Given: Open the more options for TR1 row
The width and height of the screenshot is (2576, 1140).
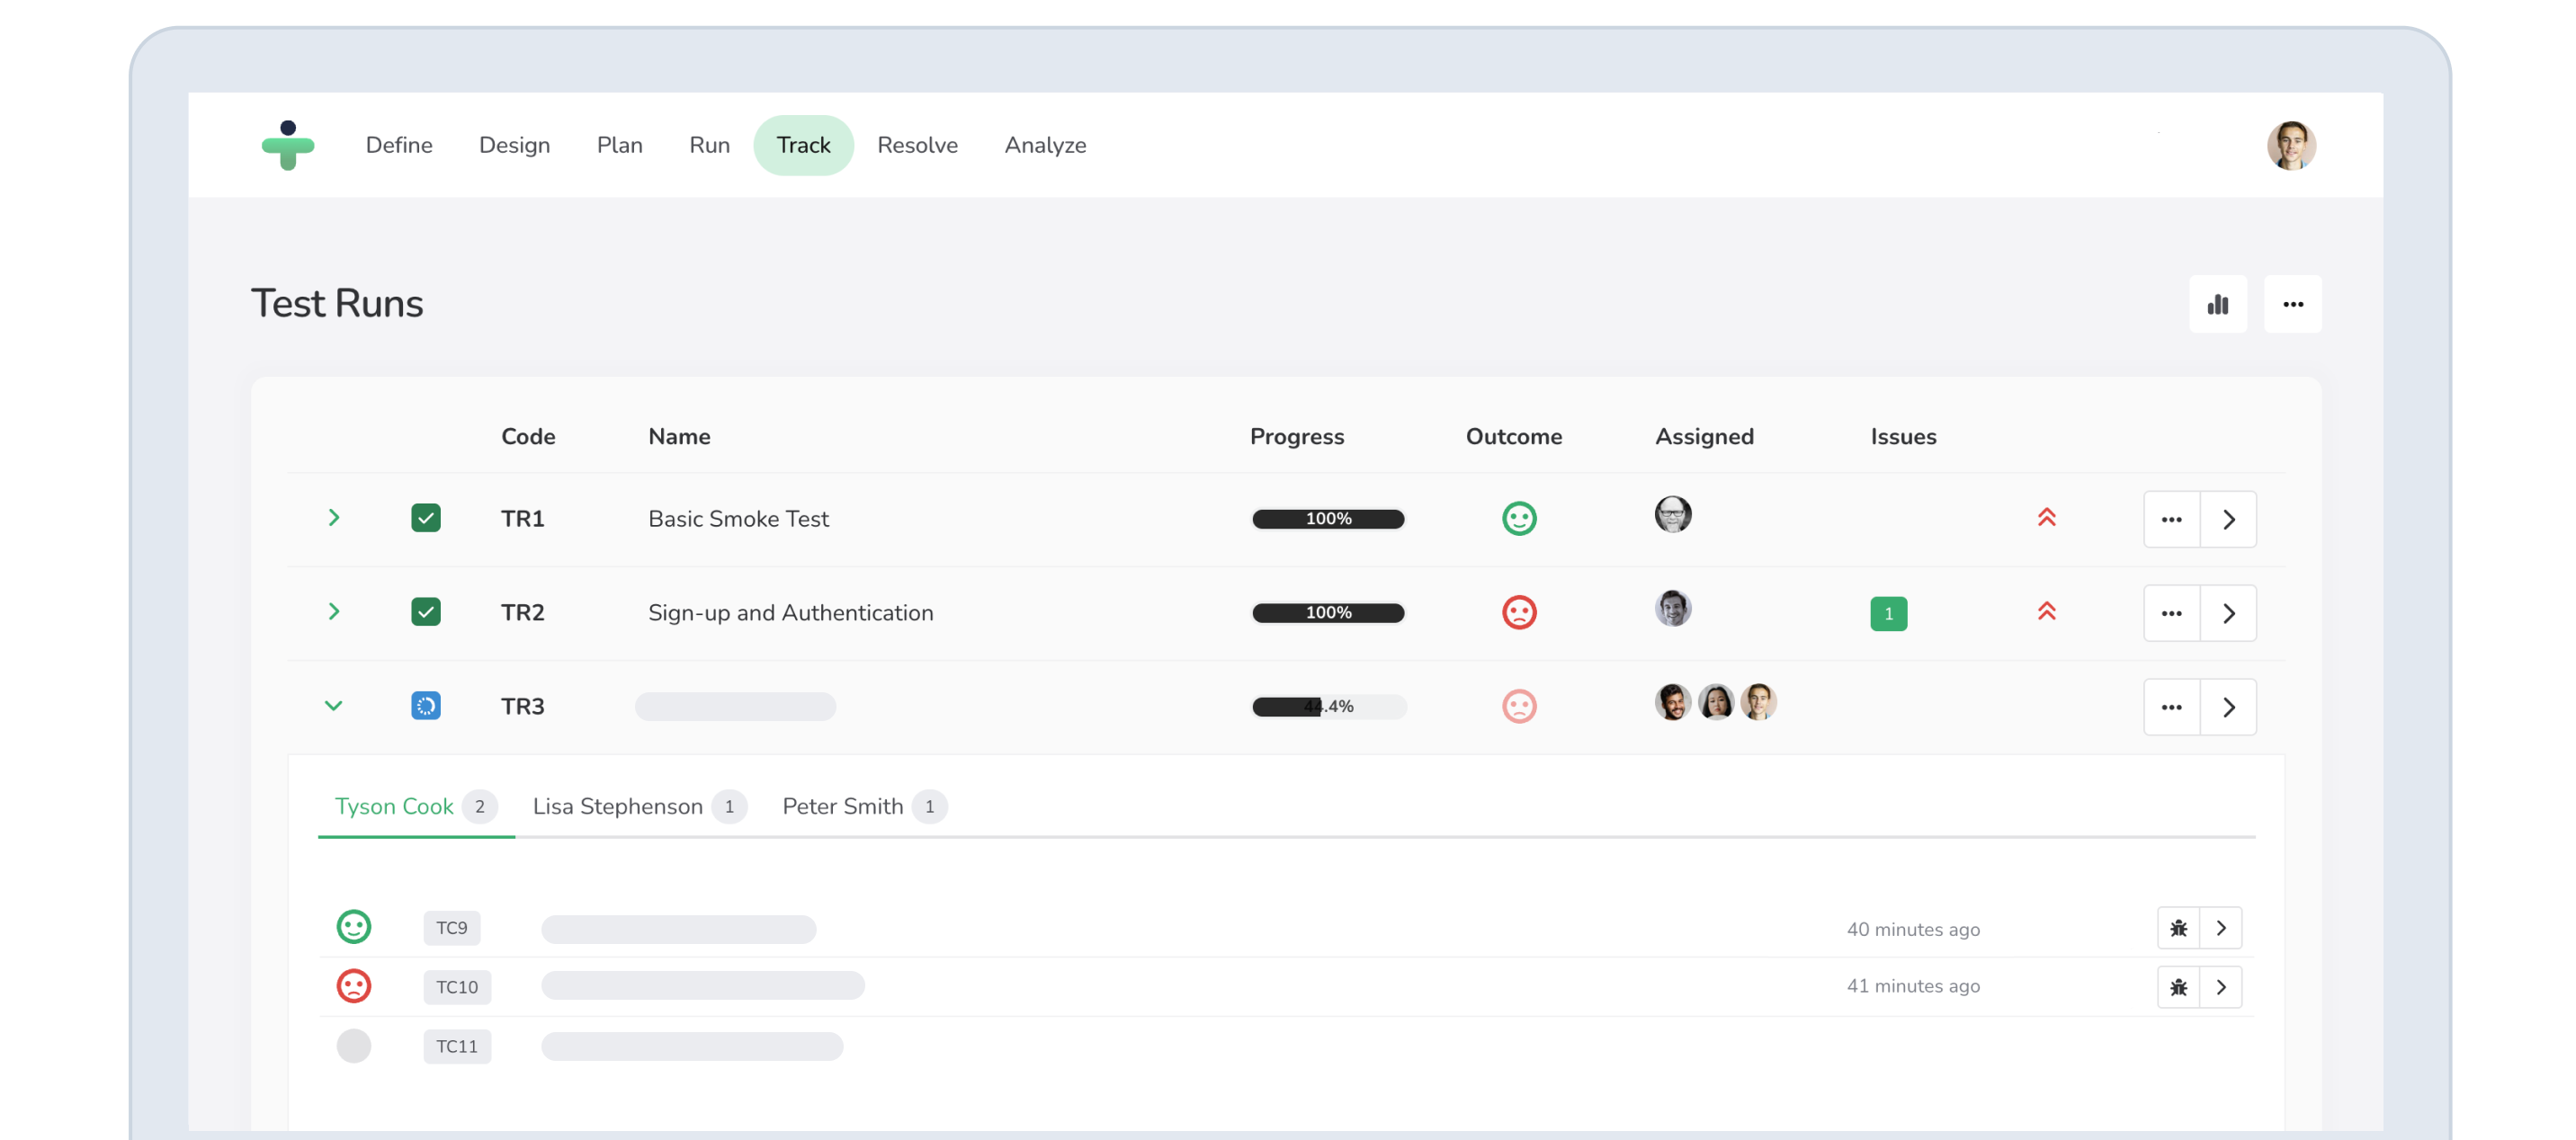Looking at the screenshot, I should (2171, 518).
